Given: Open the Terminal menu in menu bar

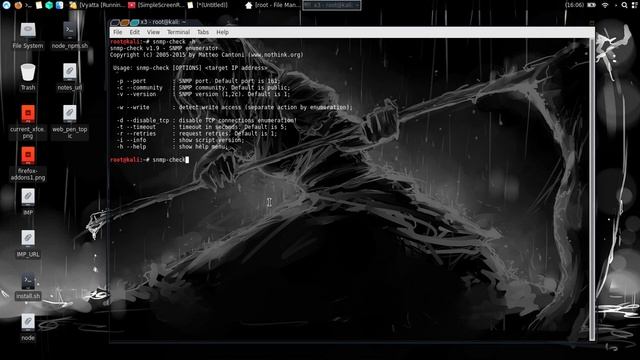Looking at the screenshot, I should tap(178, 32).
